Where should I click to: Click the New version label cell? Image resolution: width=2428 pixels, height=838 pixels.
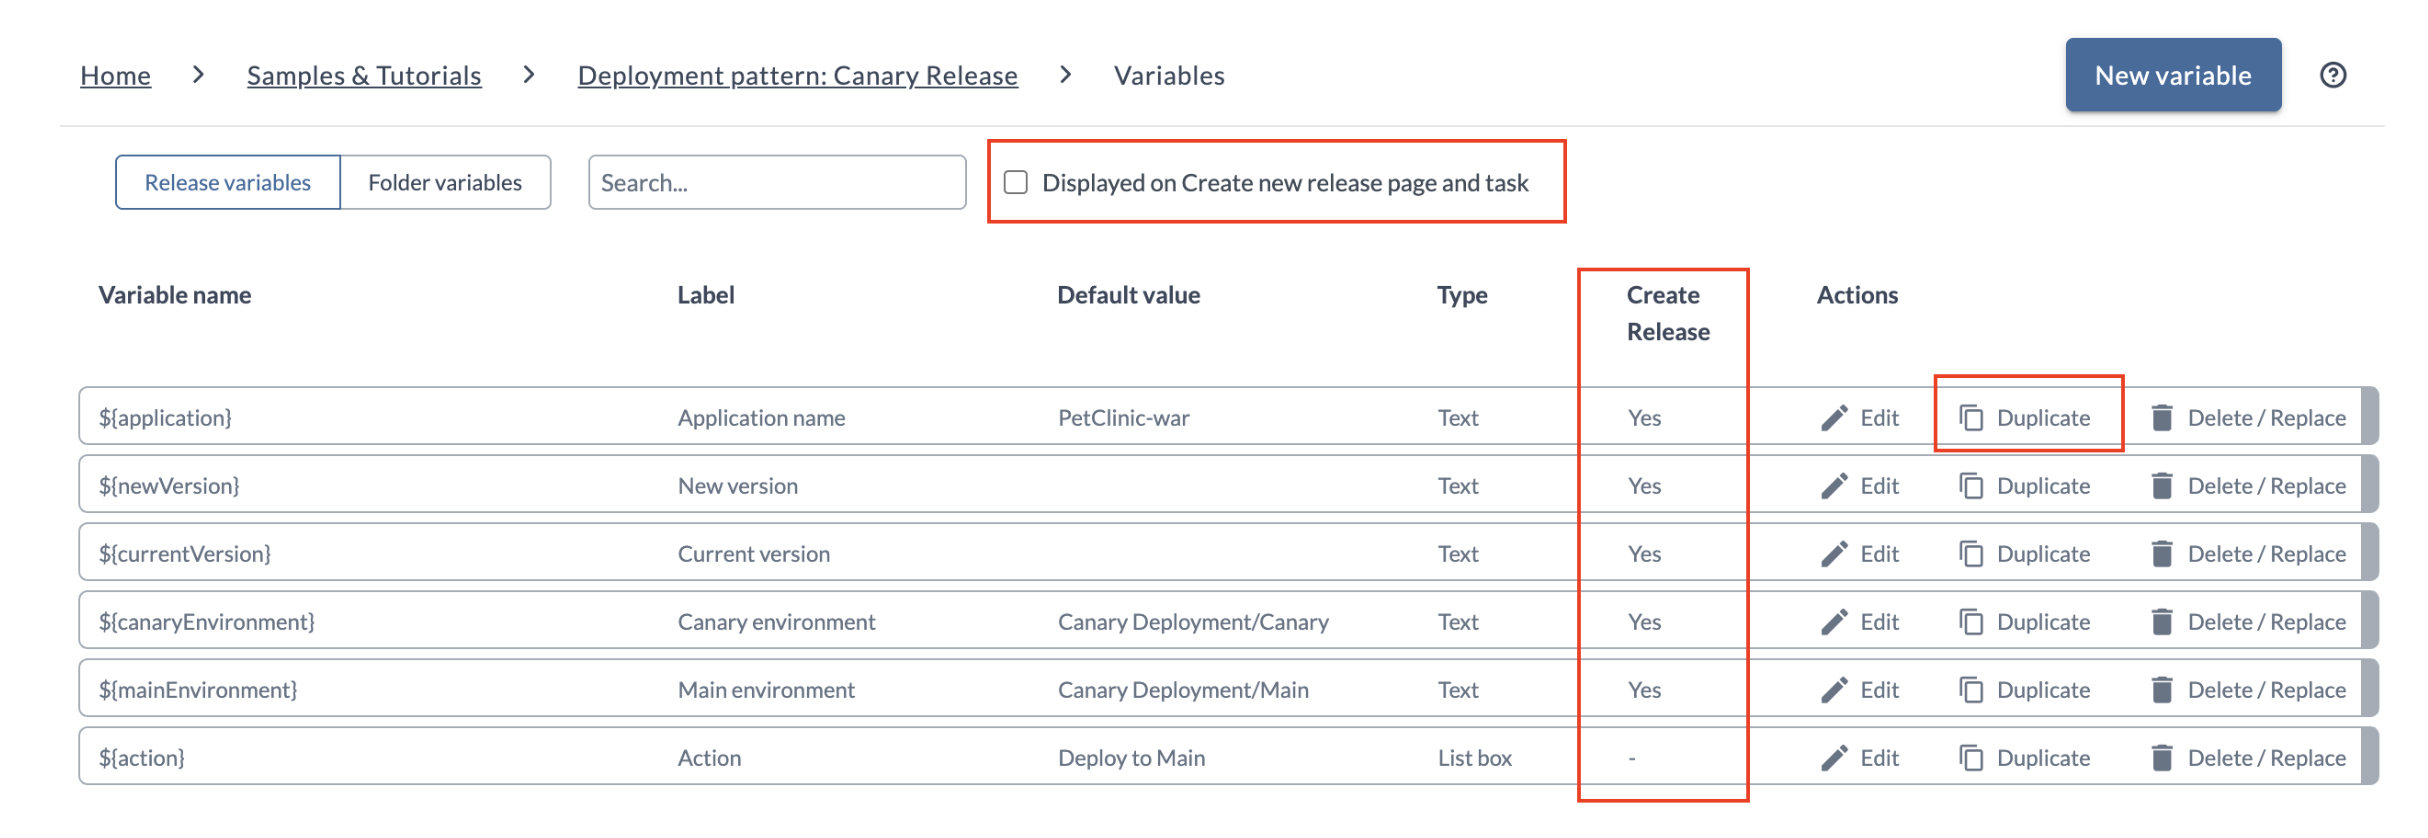point(738,486)
